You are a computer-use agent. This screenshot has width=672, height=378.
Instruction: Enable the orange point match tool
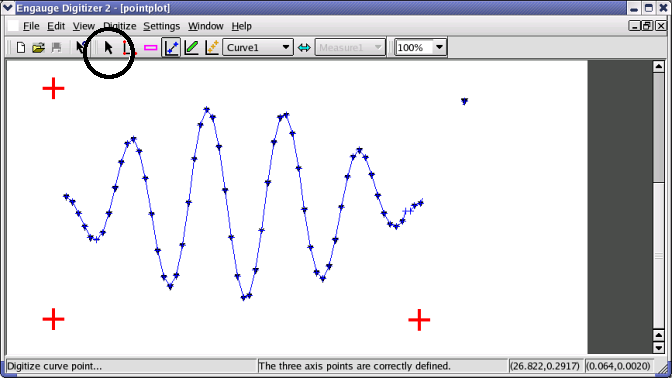(212, 48)
